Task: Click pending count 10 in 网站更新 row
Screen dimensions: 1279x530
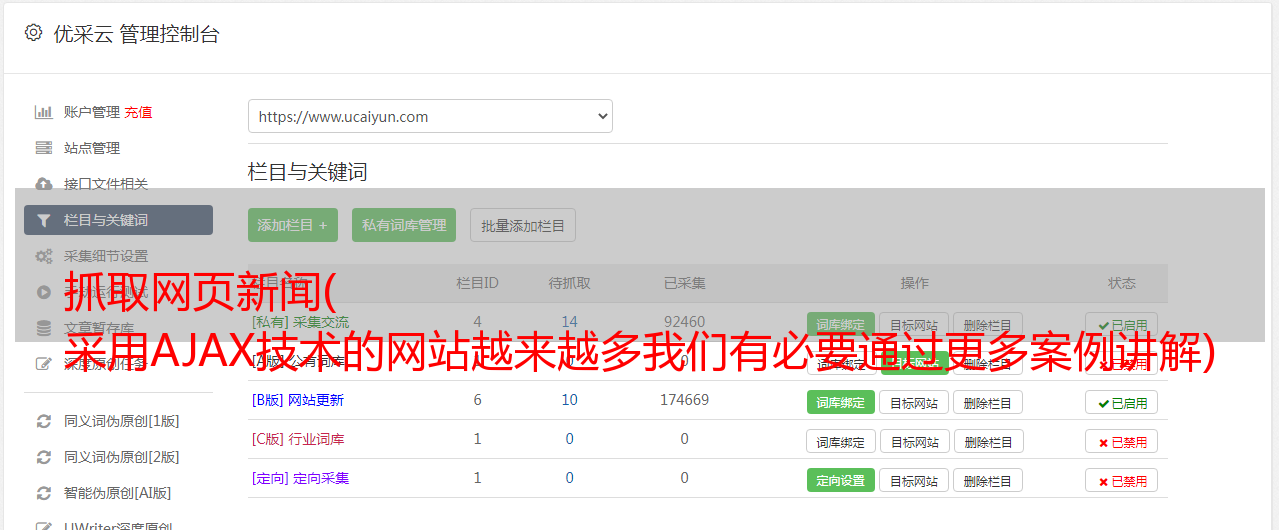Action: [x=570, y=400]
